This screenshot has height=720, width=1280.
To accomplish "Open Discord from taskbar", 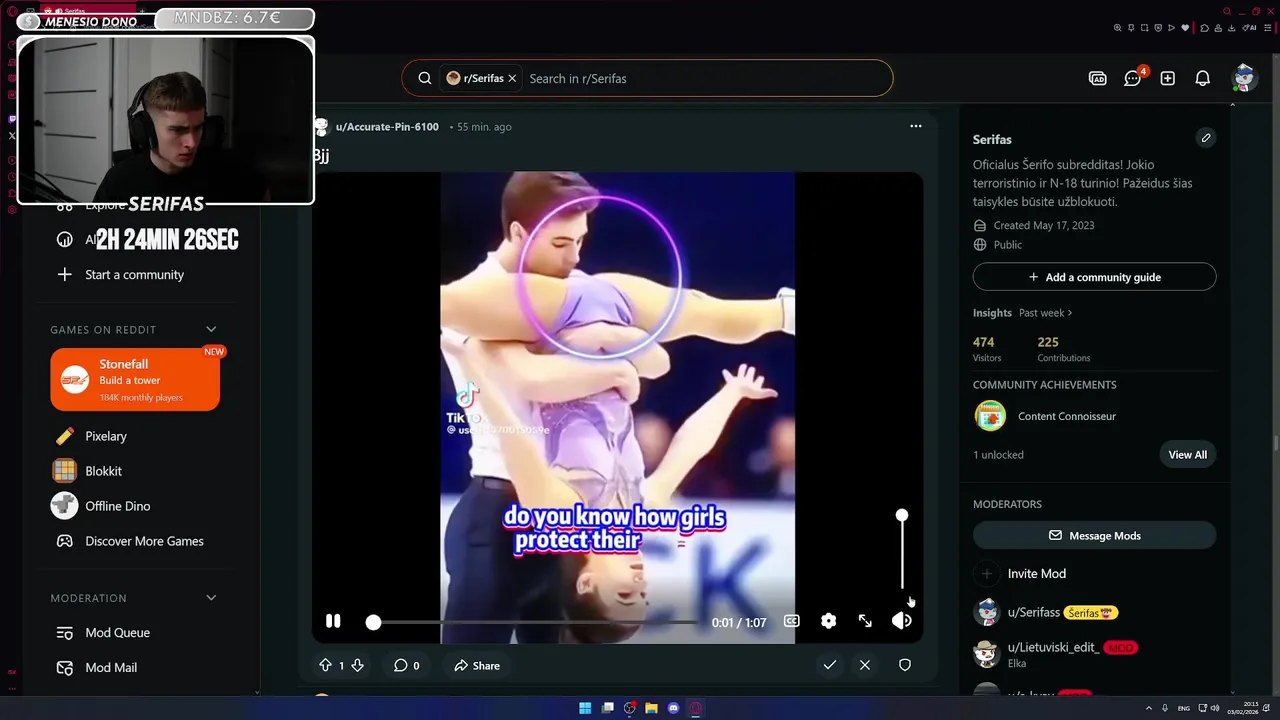I will 673,708.
